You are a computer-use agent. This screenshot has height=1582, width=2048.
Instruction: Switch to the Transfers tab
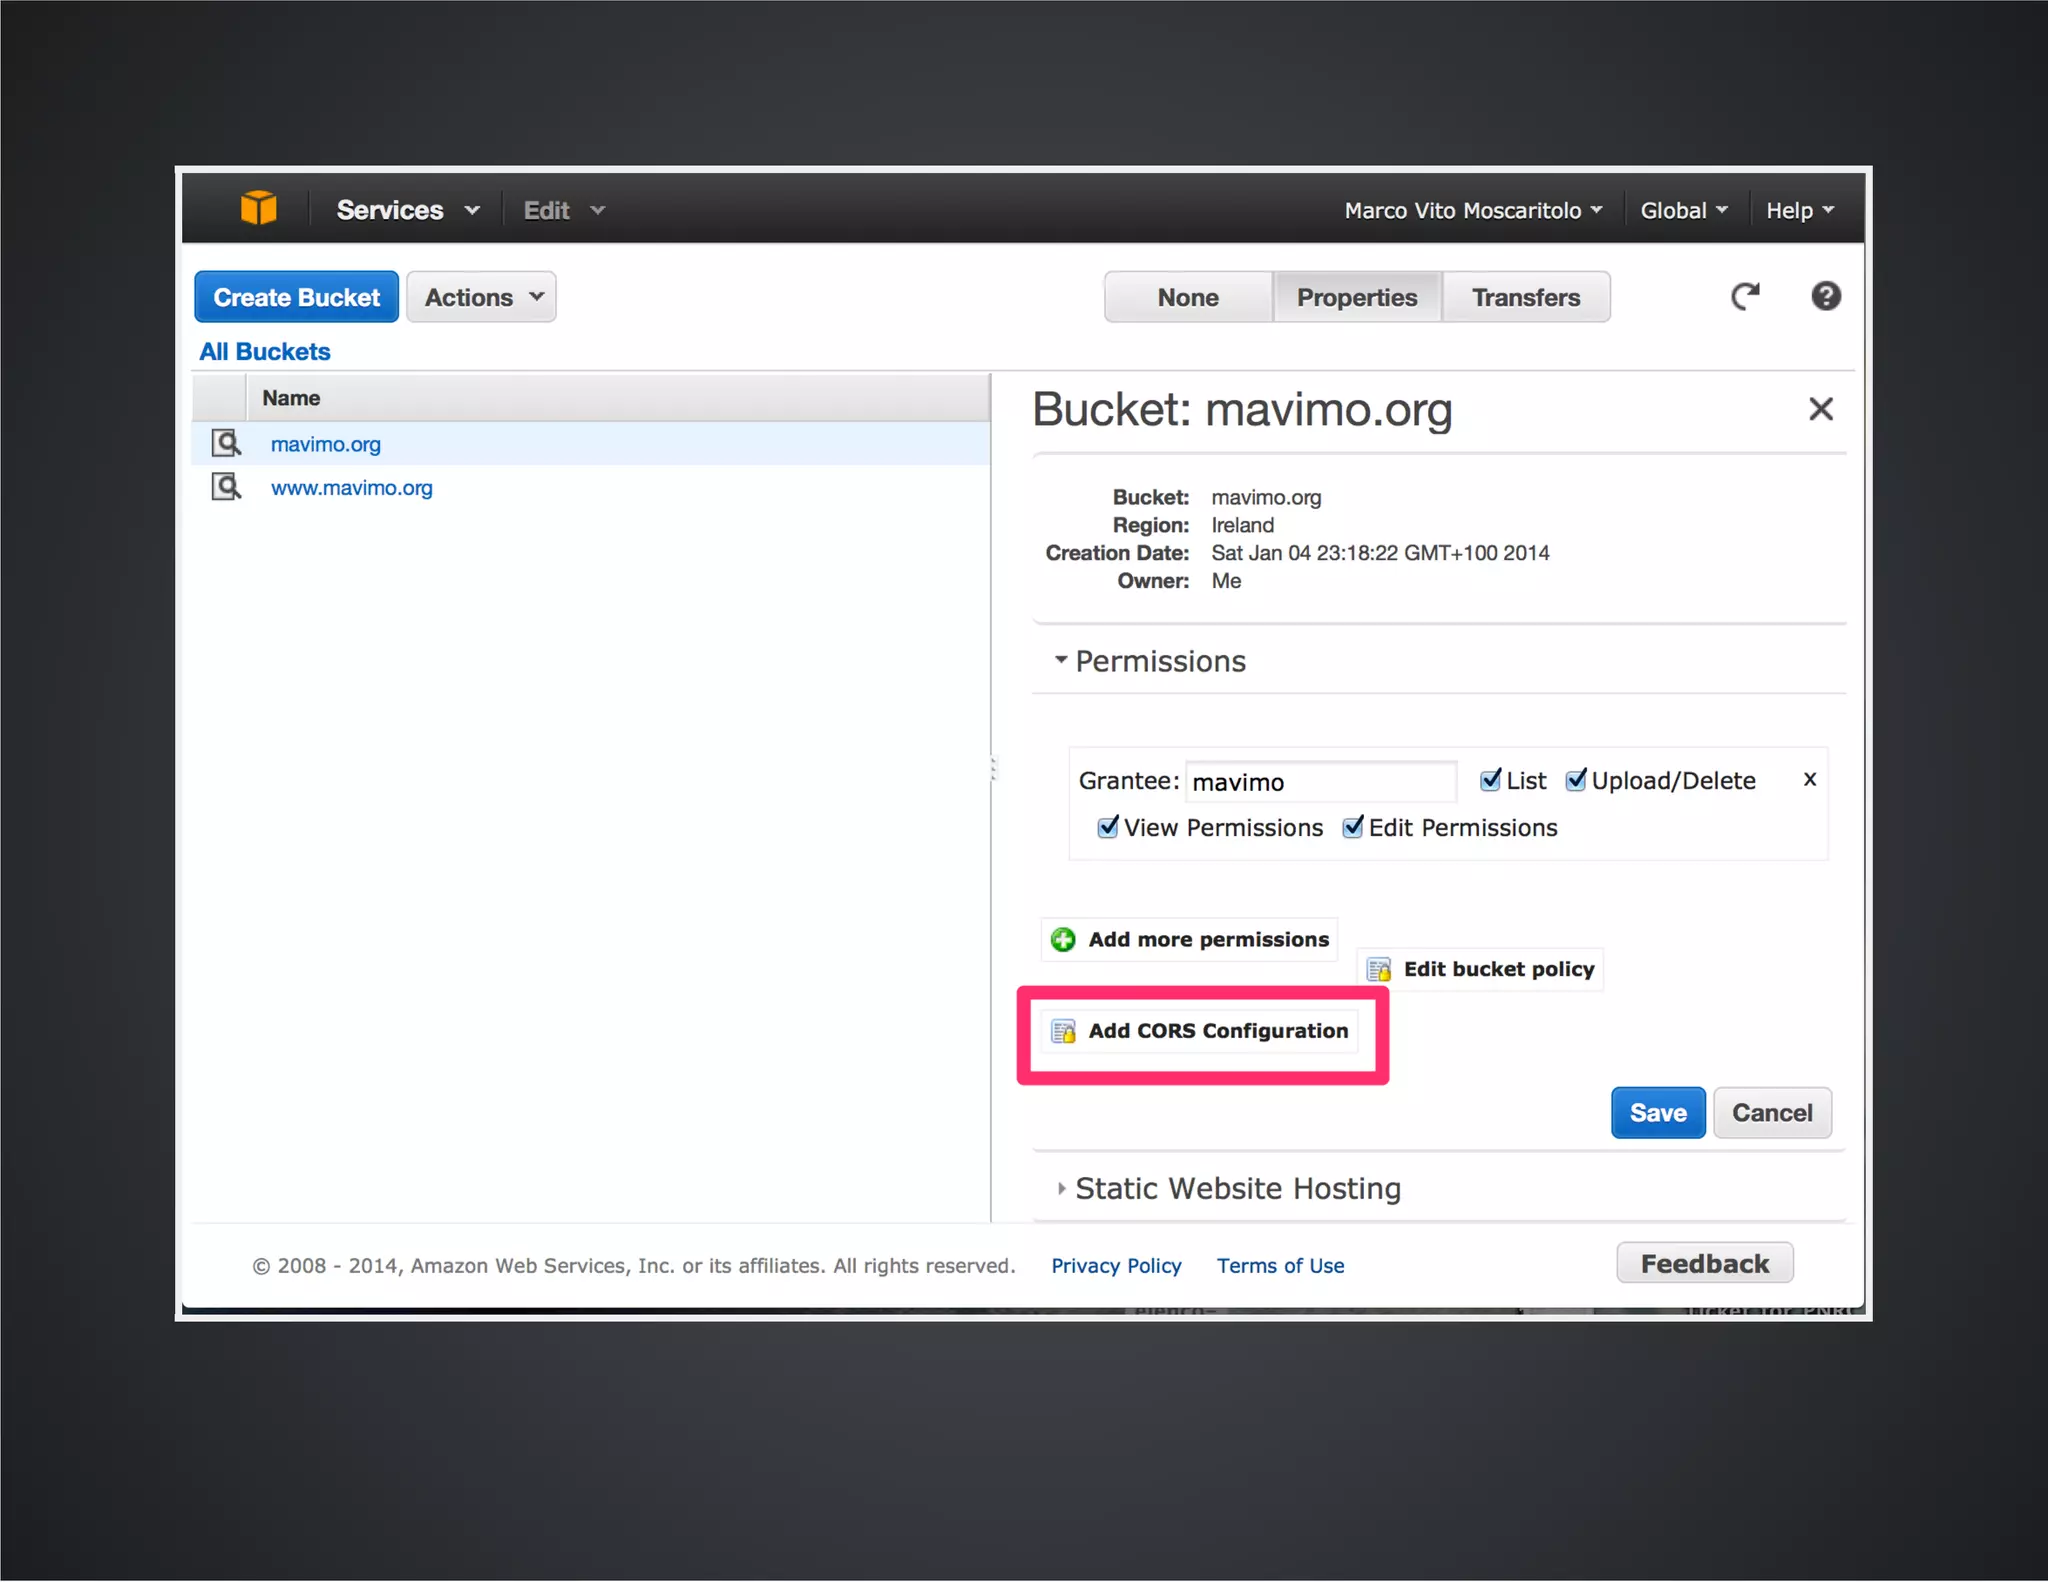point(1525,297)
